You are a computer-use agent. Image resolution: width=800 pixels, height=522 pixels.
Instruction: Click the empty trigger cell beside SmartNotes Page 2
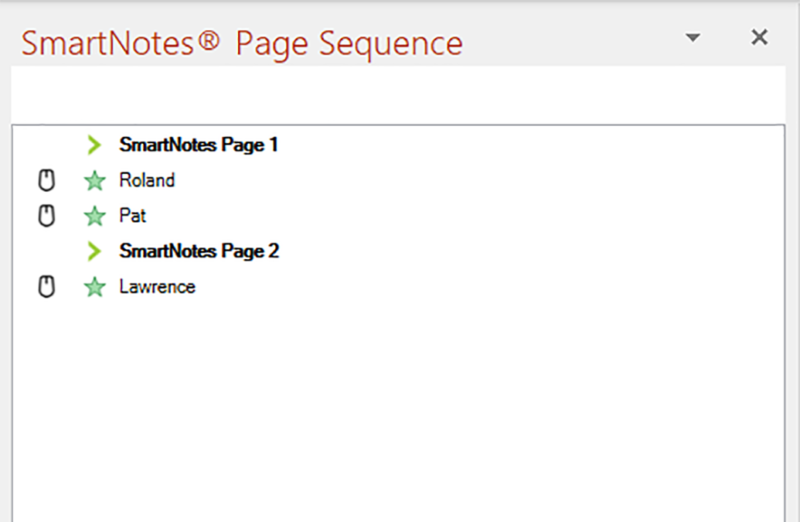pos(45,251)
